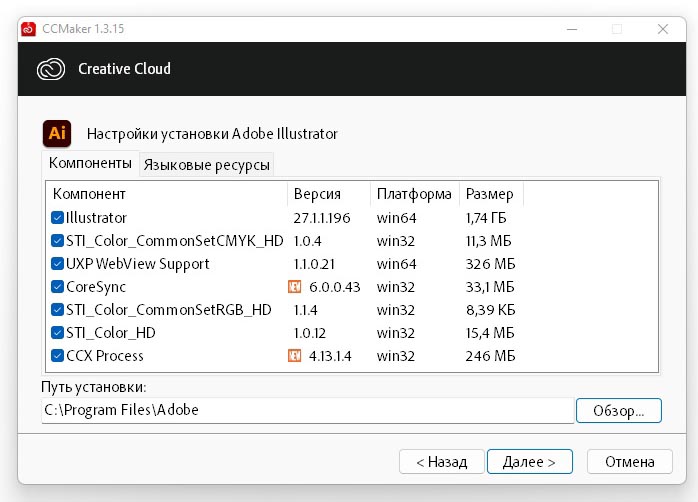
Task: Switch to the Компоненты tab
Action: tap(90, 163)
